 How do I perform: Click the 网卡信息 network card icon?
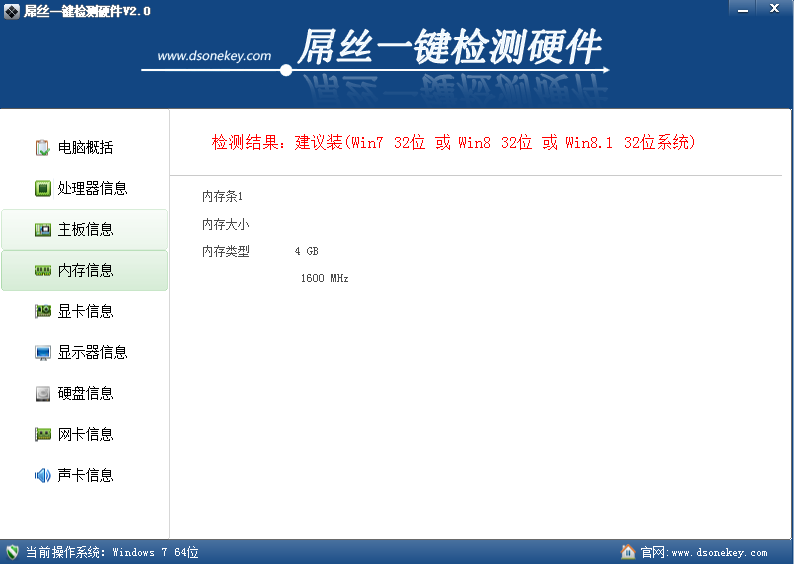coord(43,435)
